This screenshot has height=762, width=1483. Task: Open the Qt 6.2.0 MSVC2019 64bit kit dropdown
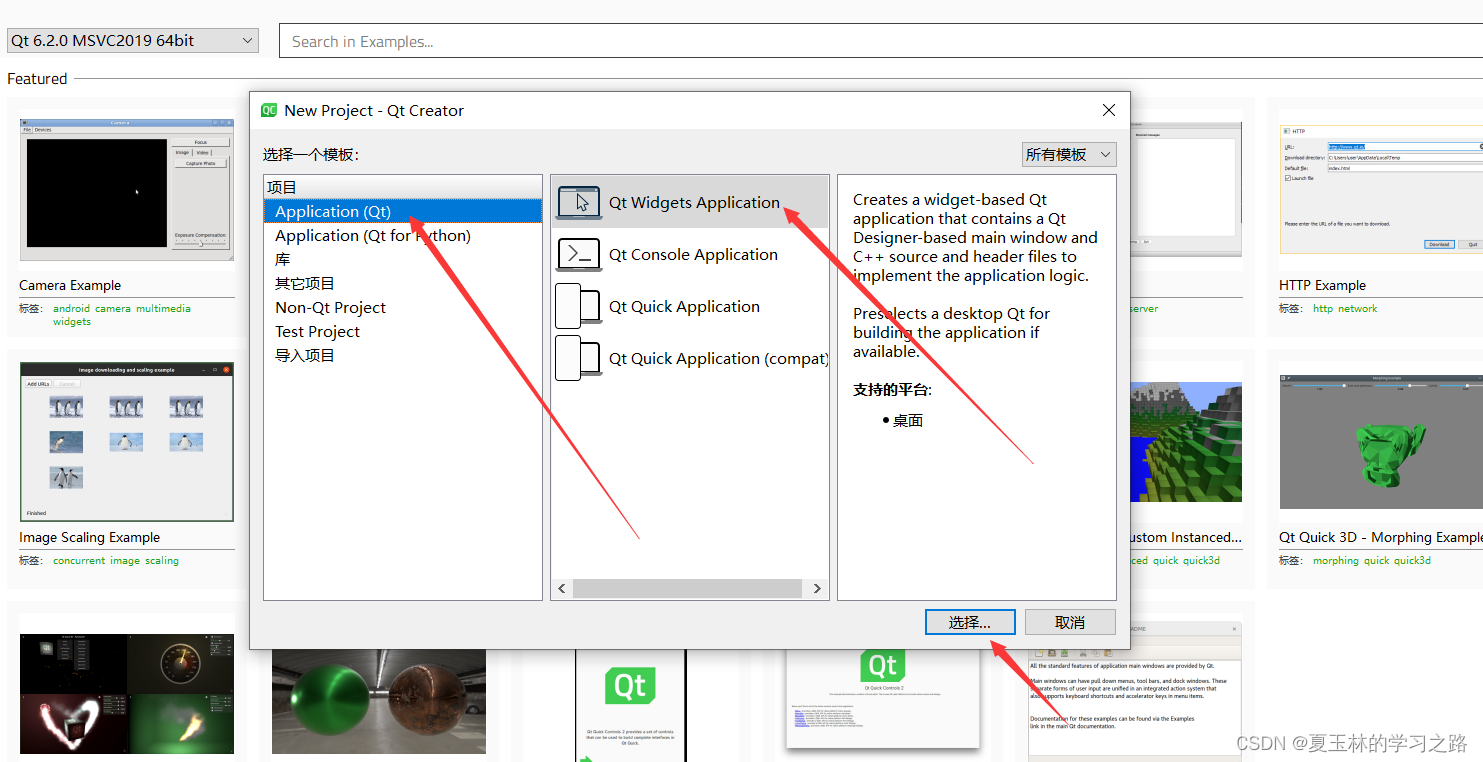coord(133,41)
